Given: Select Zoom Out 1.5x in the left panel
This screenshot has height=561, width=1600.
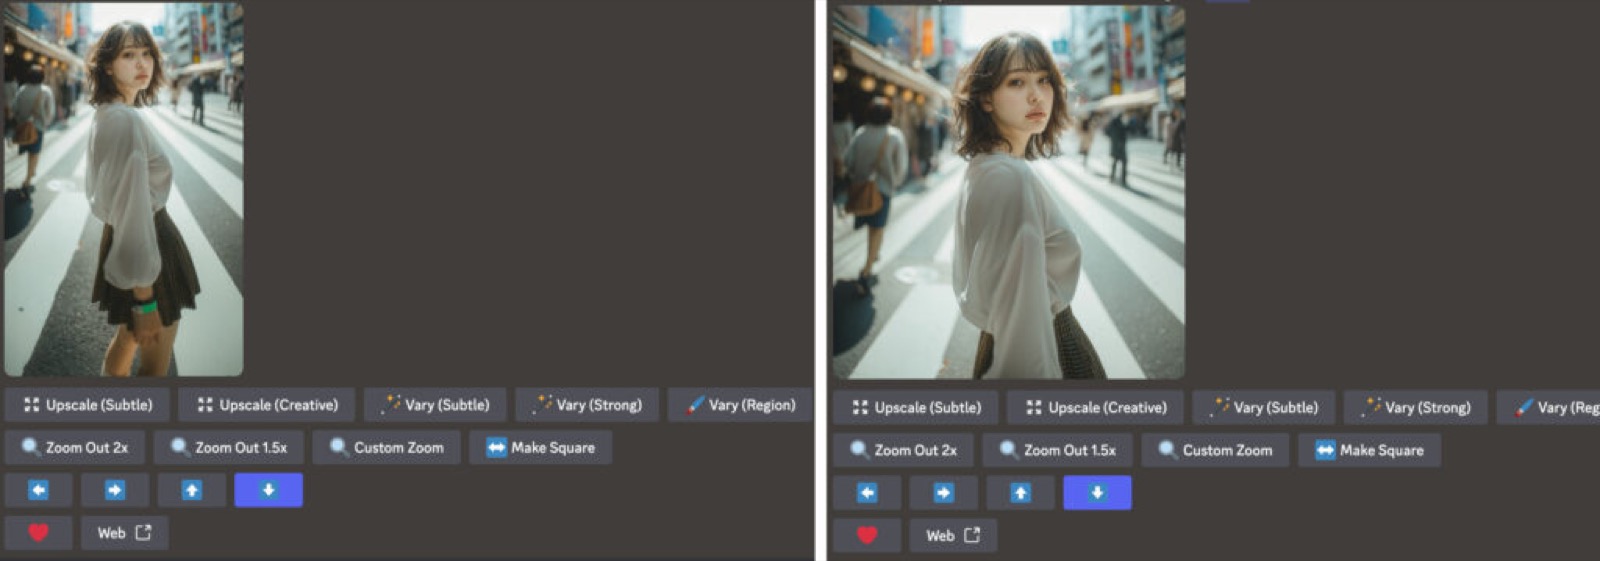Looking at the screenshot, I should pos(229,447).
